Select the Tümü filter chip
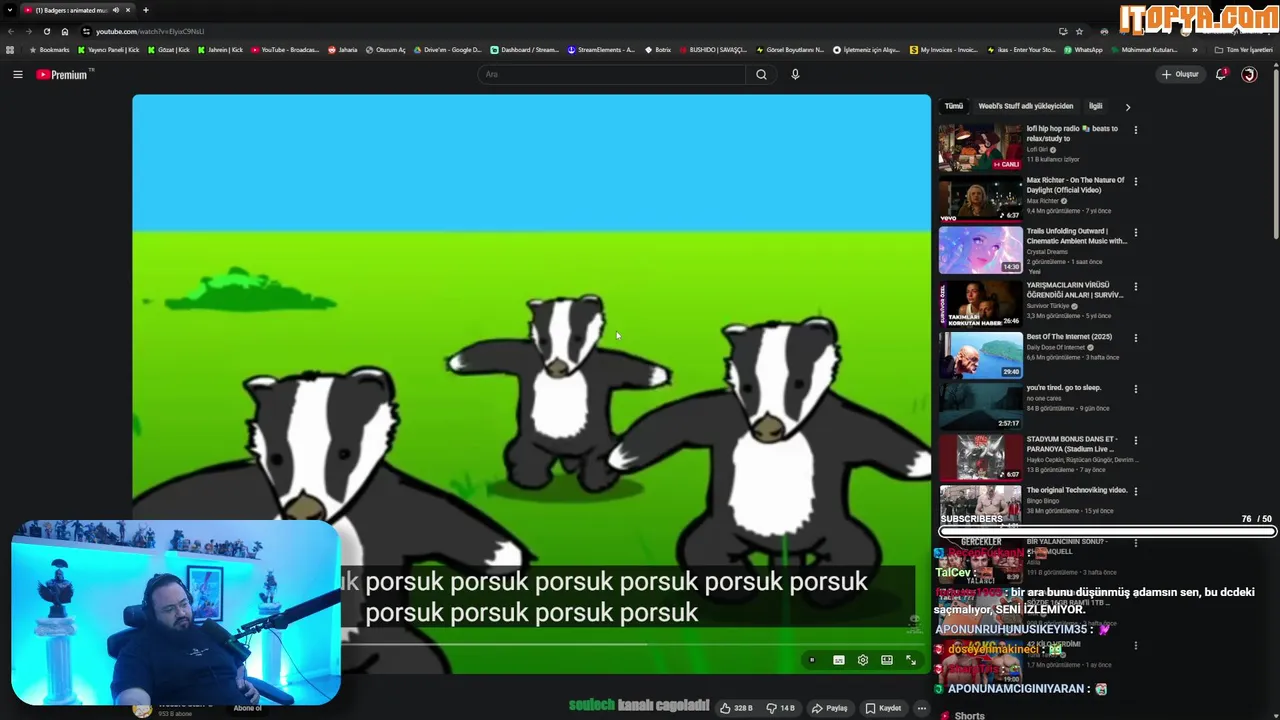 point(954,106)
